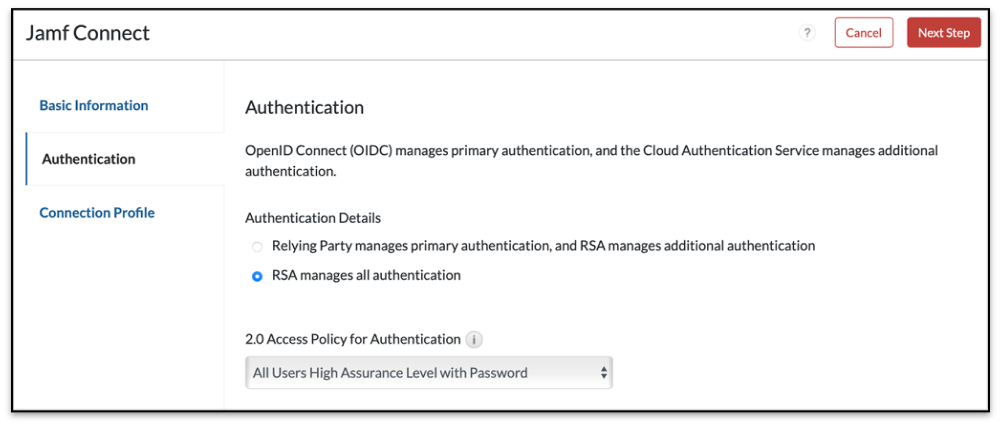
Task: Switch to the Connection Profile tab
Action: 97,212
